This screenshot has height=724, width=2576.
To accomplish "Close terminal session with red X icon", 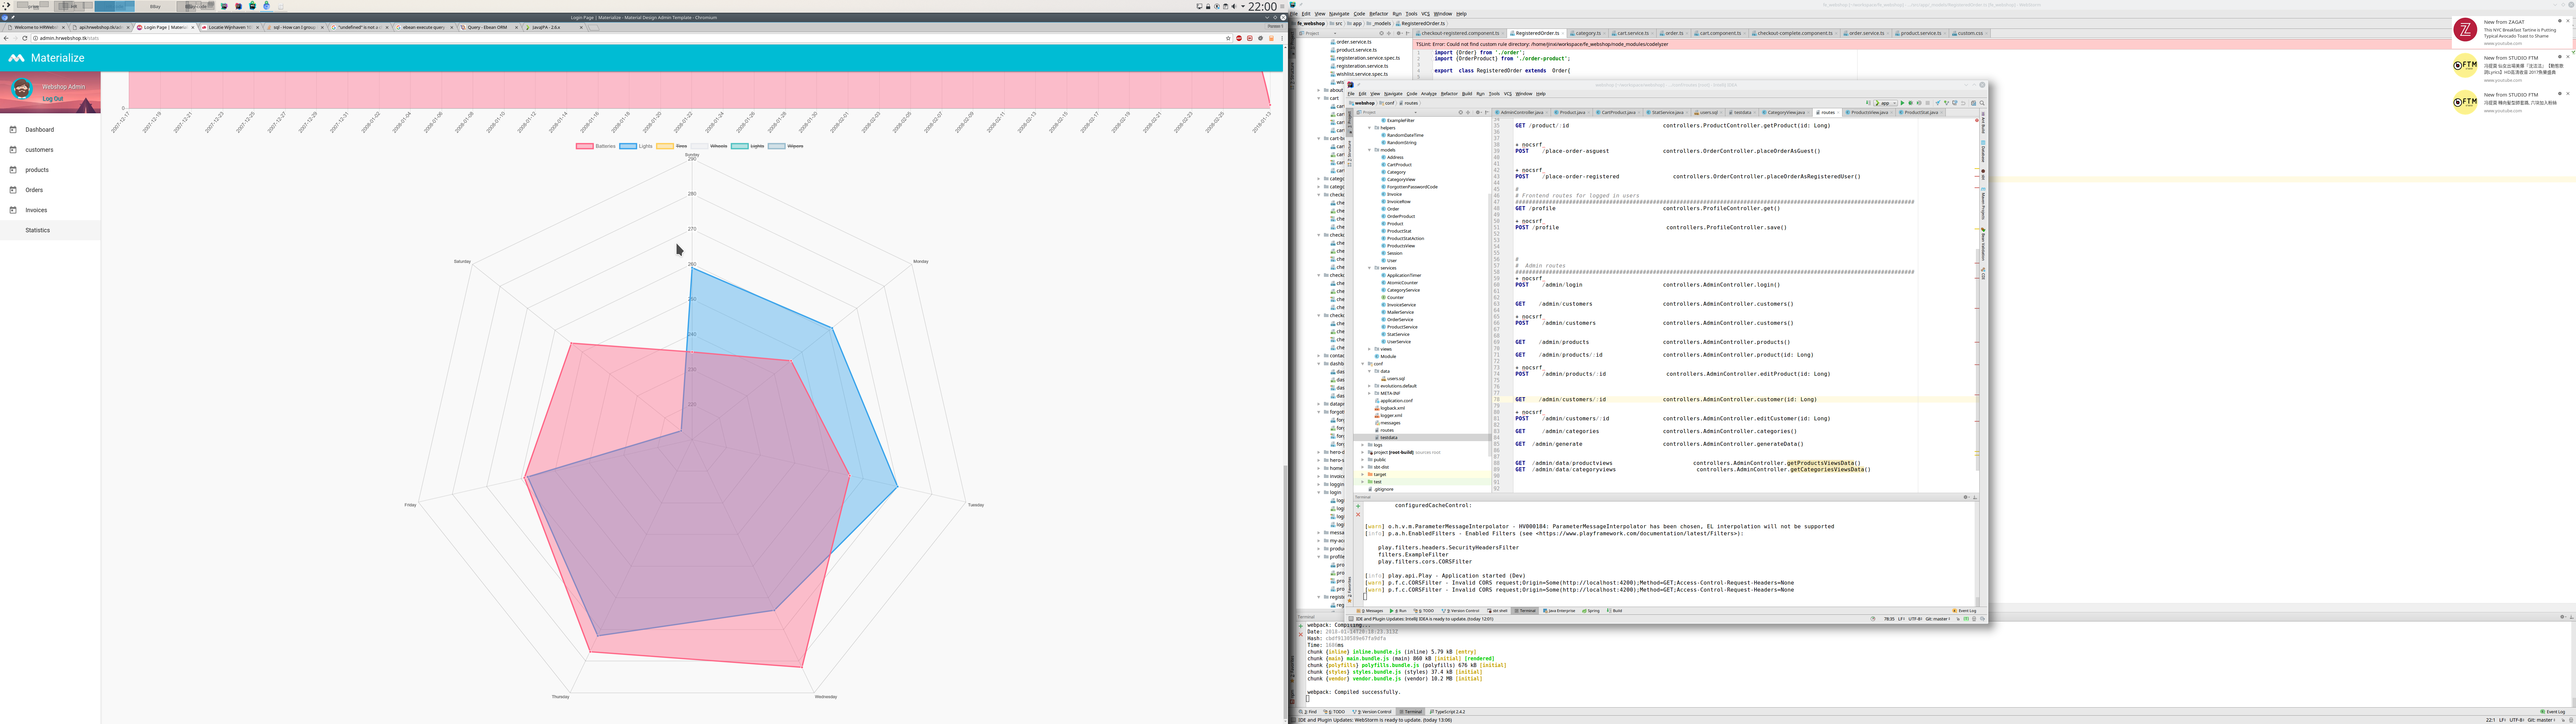I will click(1358, 515).
